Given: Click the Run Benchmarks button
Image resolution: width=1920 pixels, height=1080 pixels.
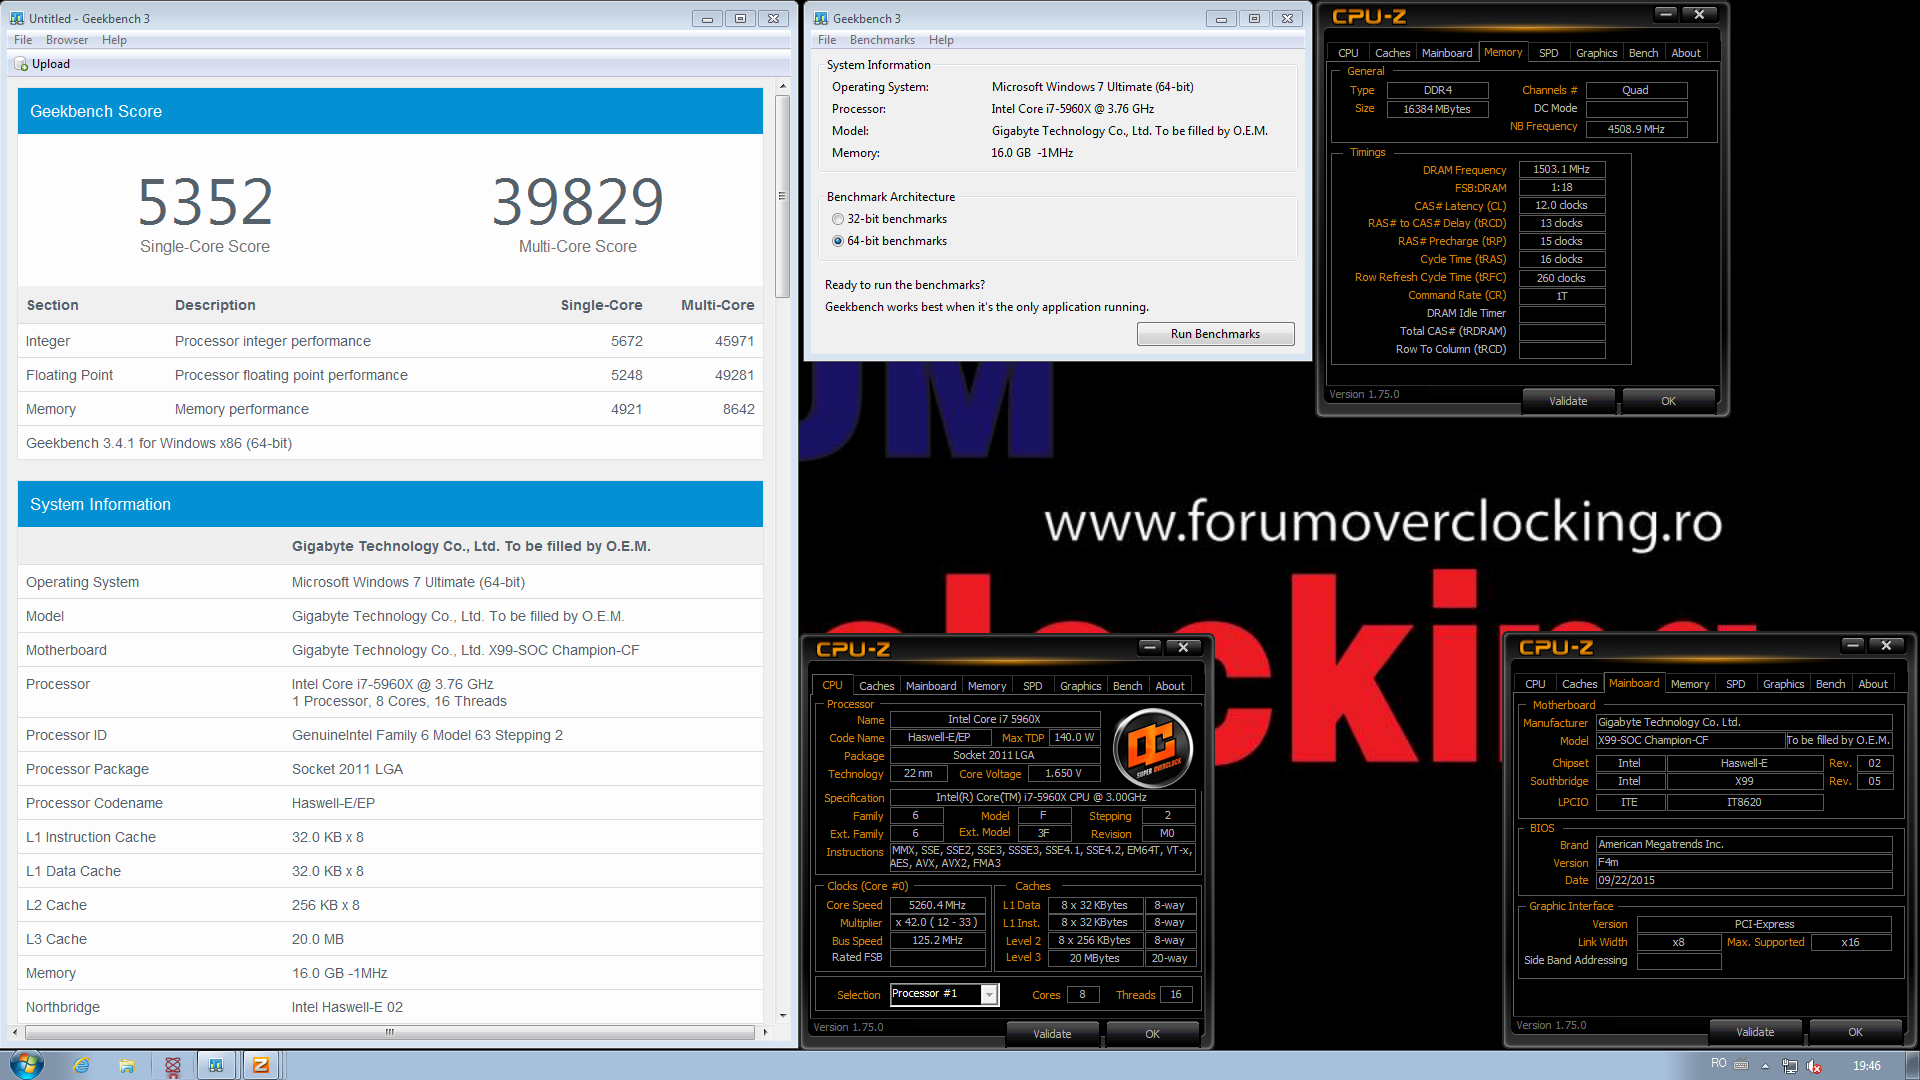Looking at the screenshot, I should coord(1215,334).
